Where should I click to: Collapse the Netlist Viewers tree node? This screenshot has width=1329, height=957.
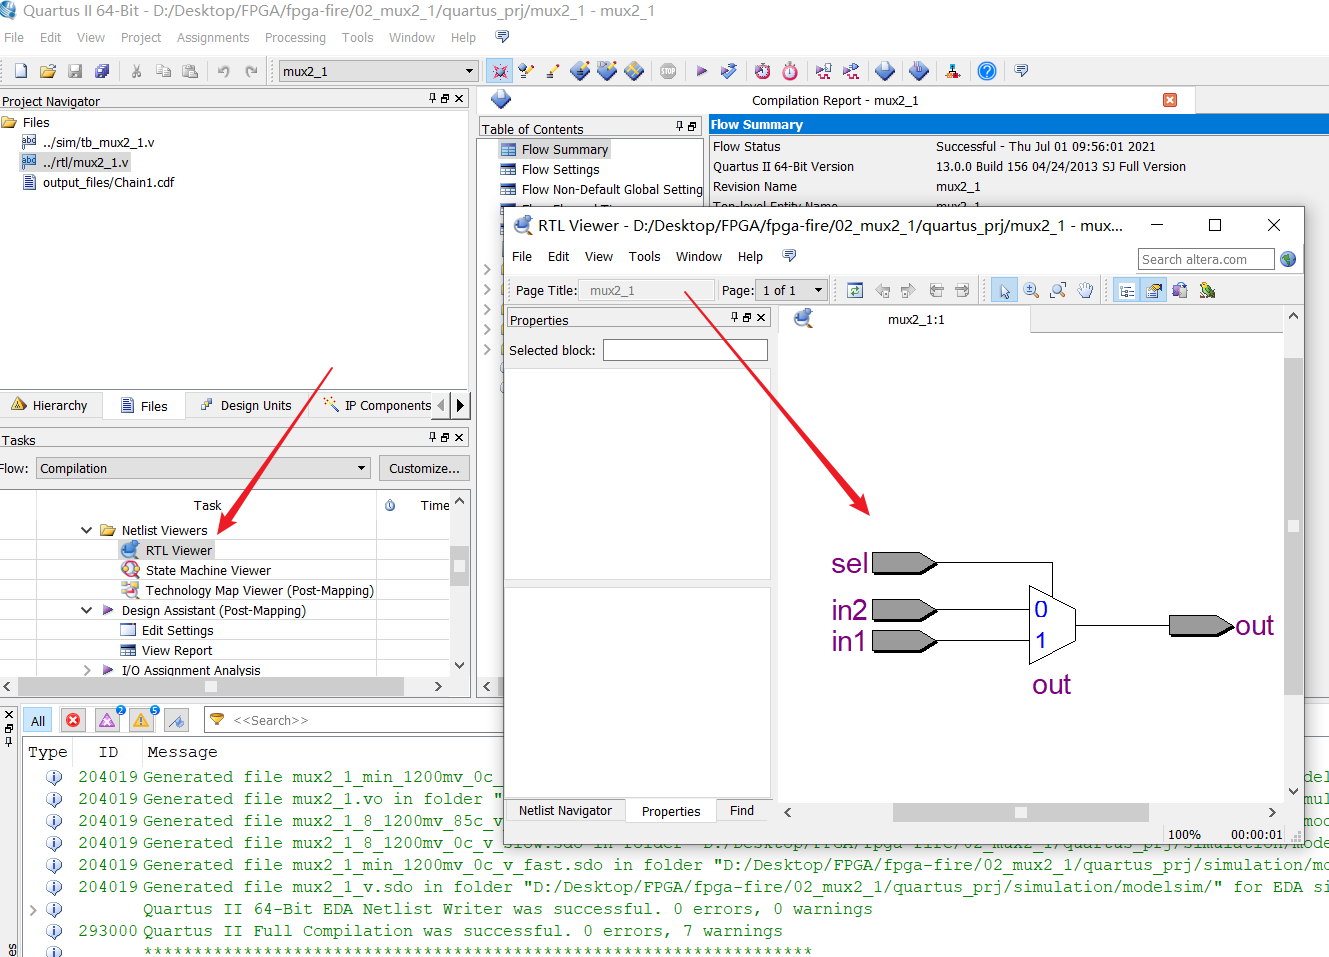click(x=86, y=530)
